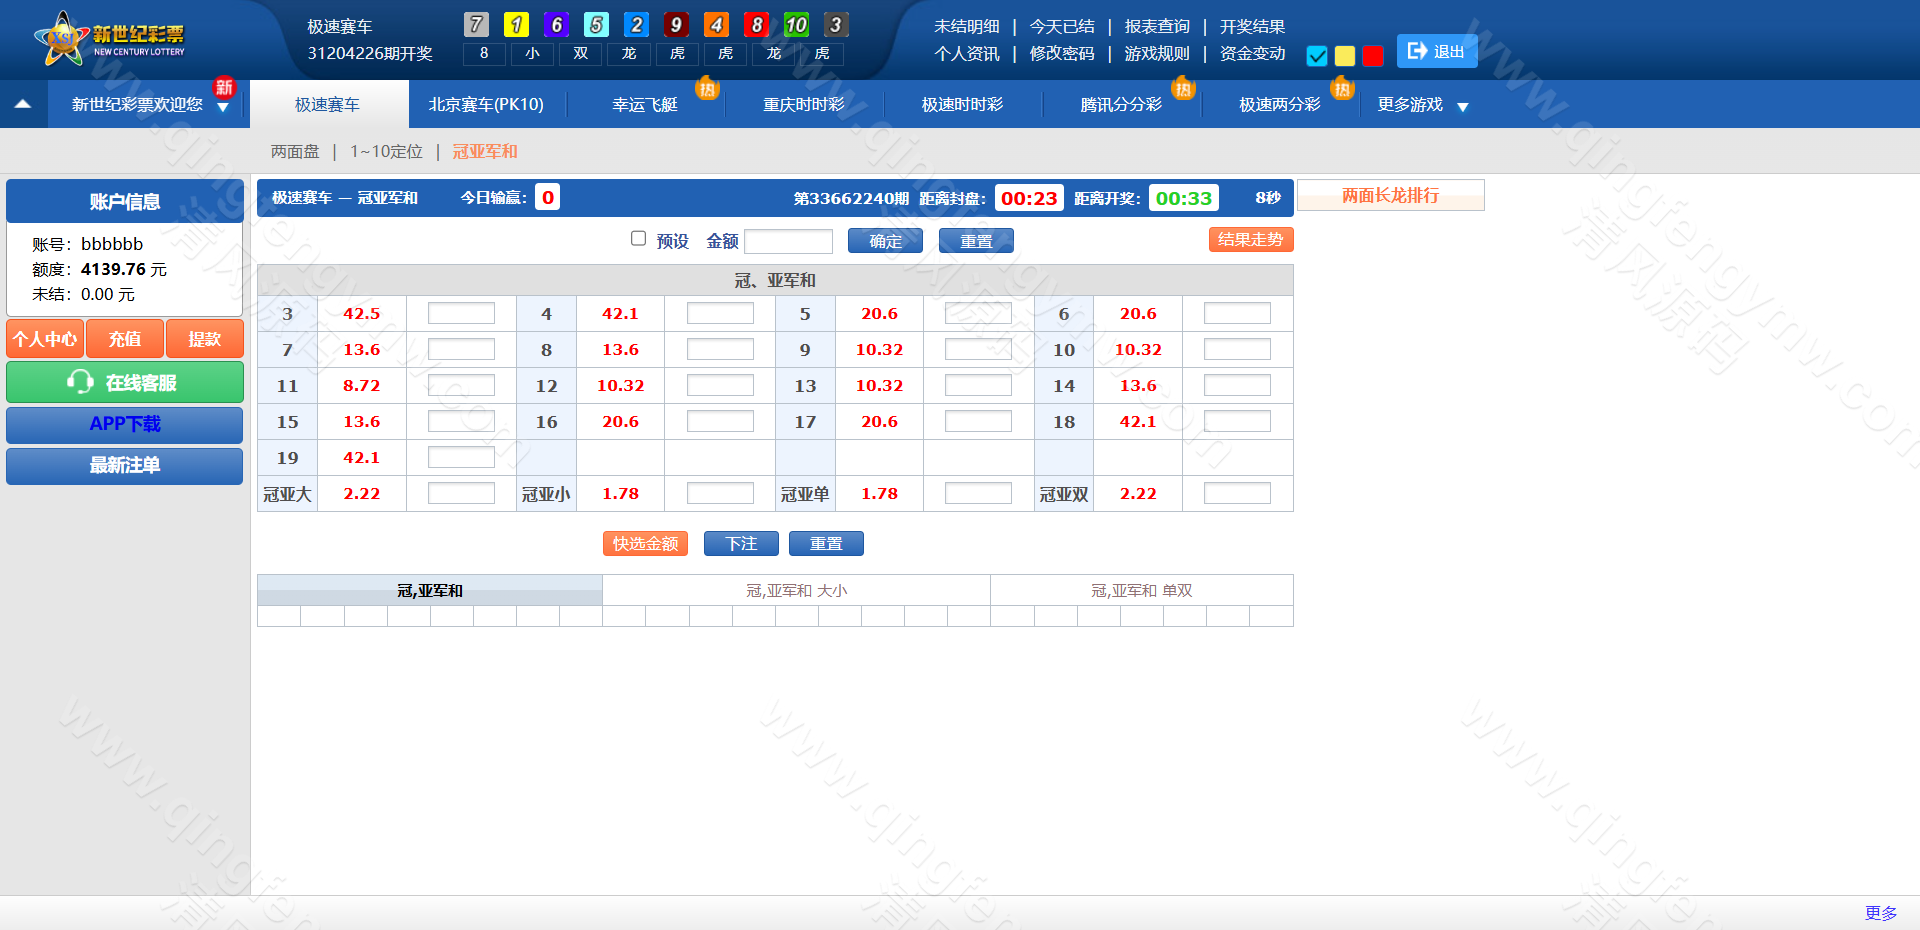Click the purple number 6 ball
Viewport: 1920px width, 930px height.
tap(556, 25)
